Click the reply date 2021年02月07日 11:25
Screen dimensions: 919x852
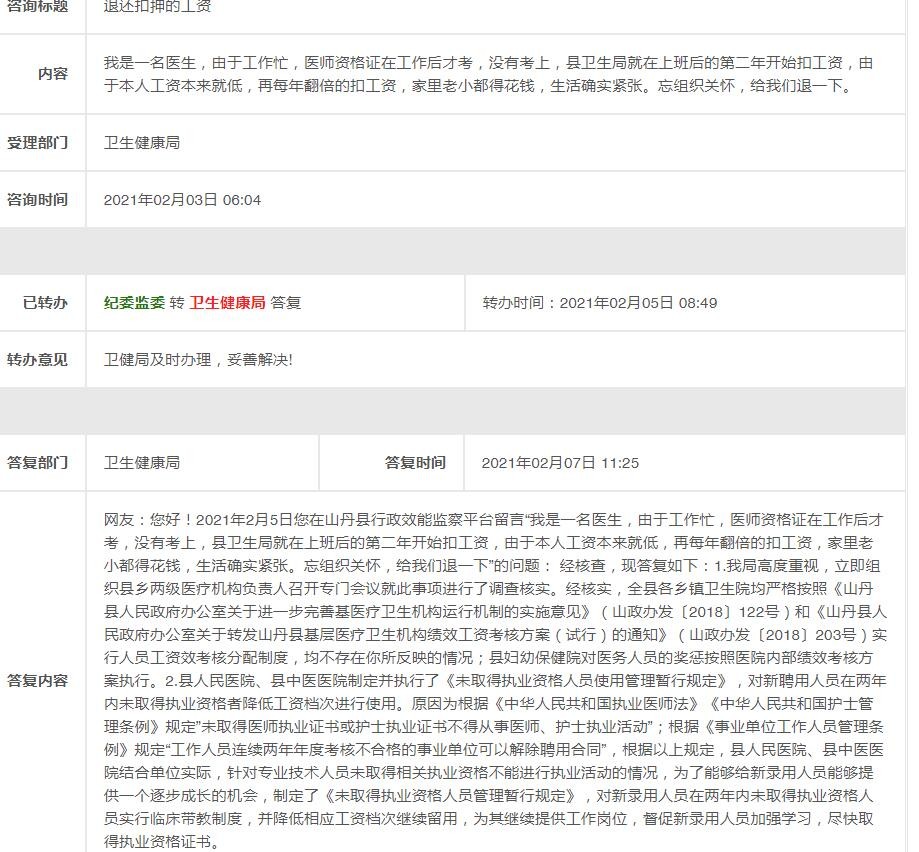(x=560, y=463)
